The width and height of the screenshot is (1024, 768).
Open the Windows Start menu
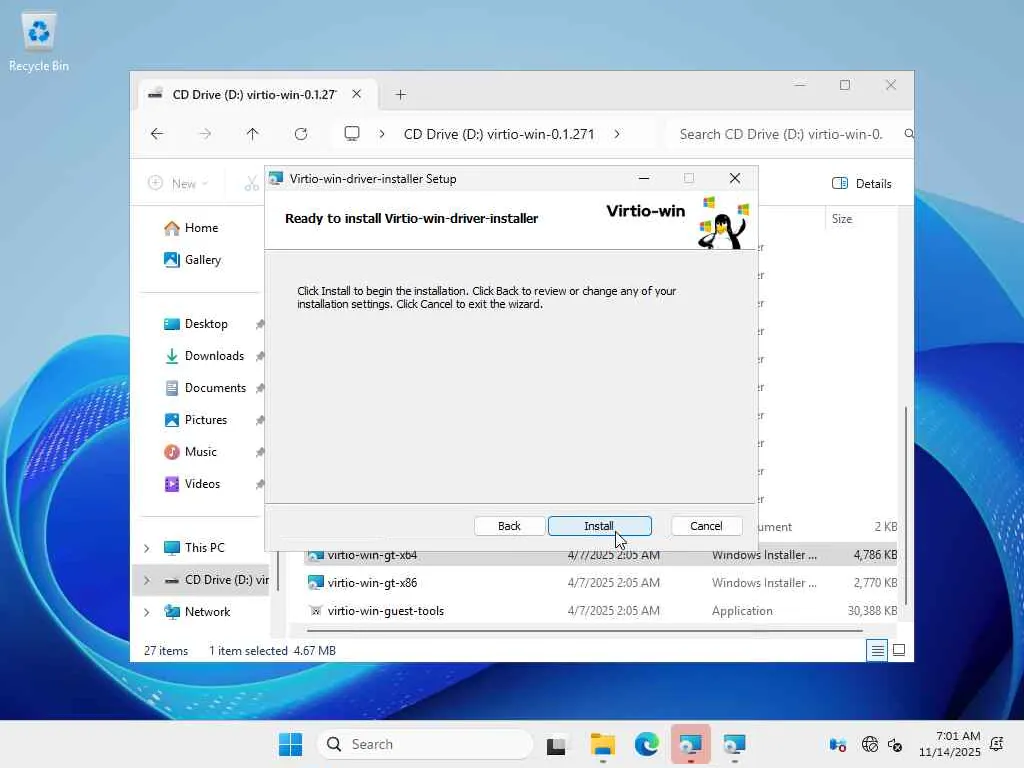[x=290, y=744]
